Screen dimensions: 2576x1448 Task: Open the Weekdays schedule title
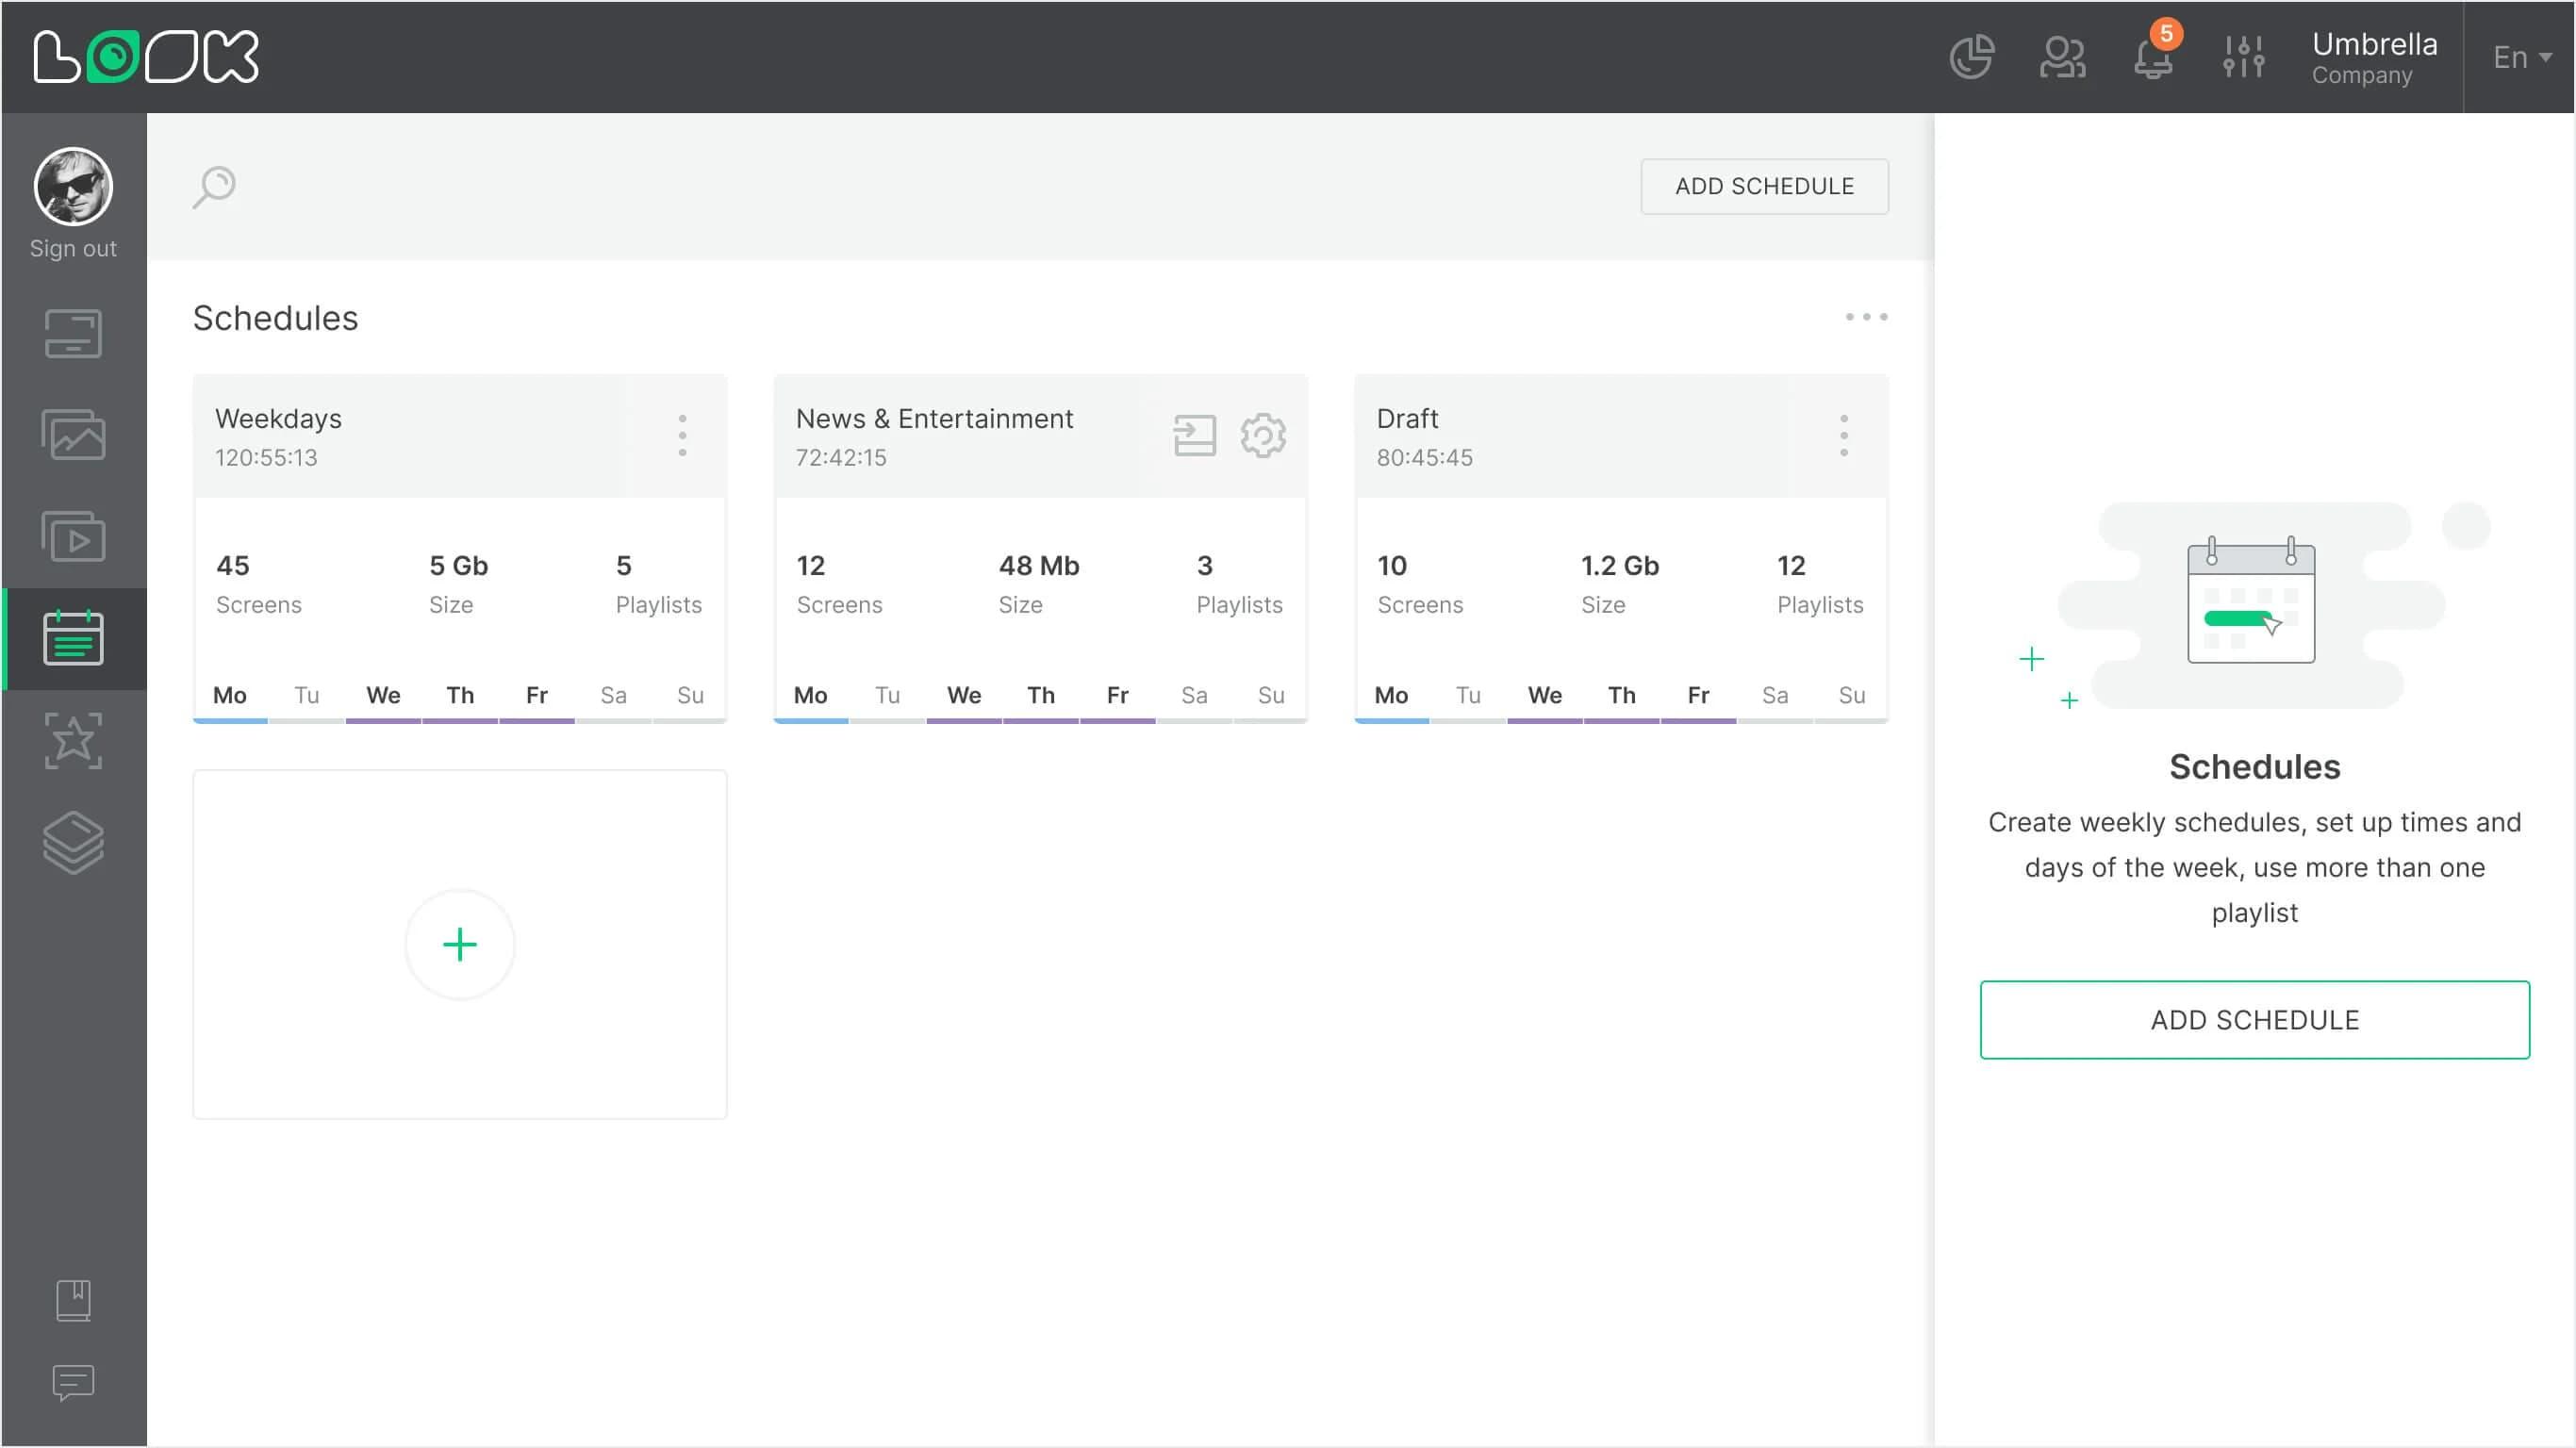point(278,419)
